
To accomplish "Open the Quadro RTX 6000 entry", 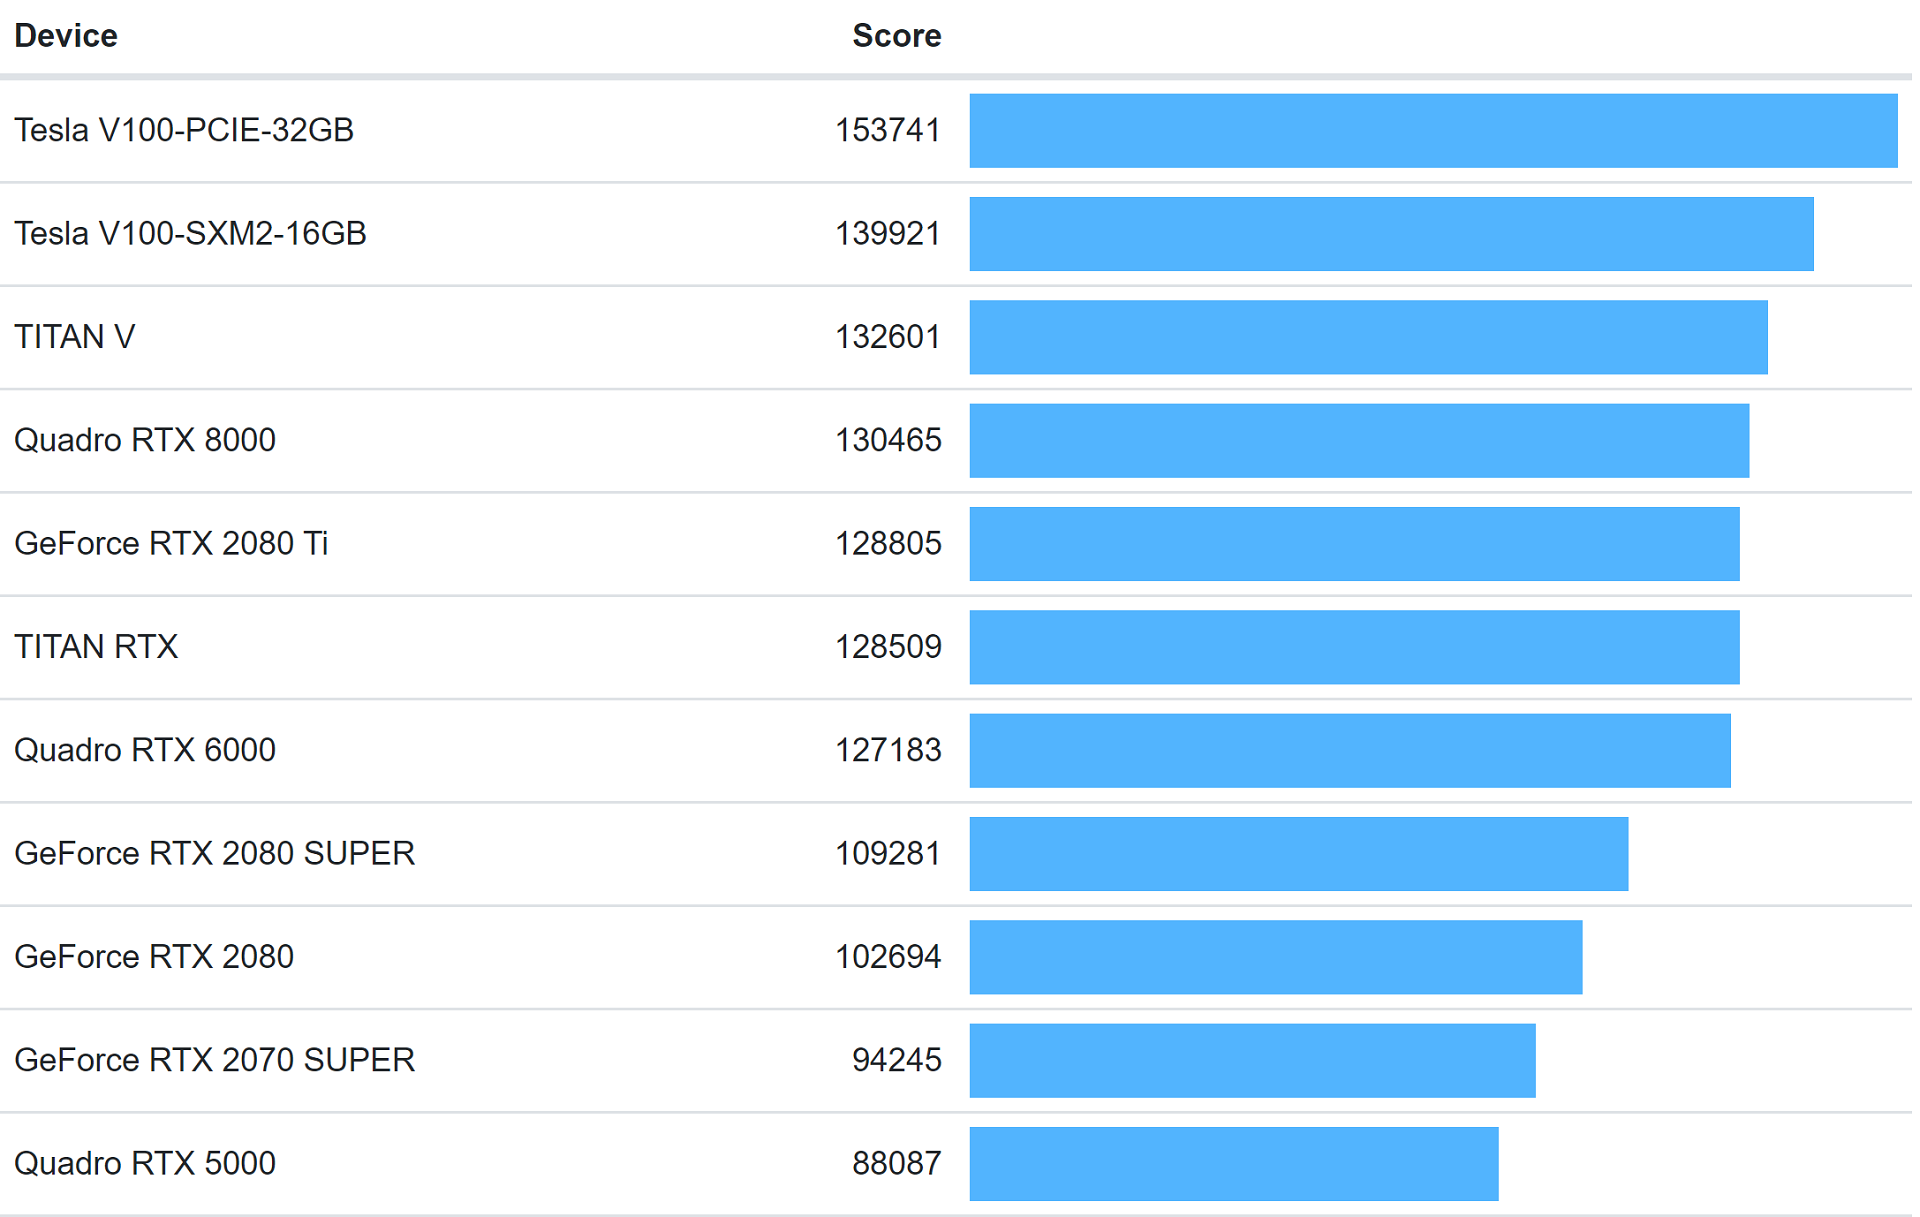I will 145,750.
